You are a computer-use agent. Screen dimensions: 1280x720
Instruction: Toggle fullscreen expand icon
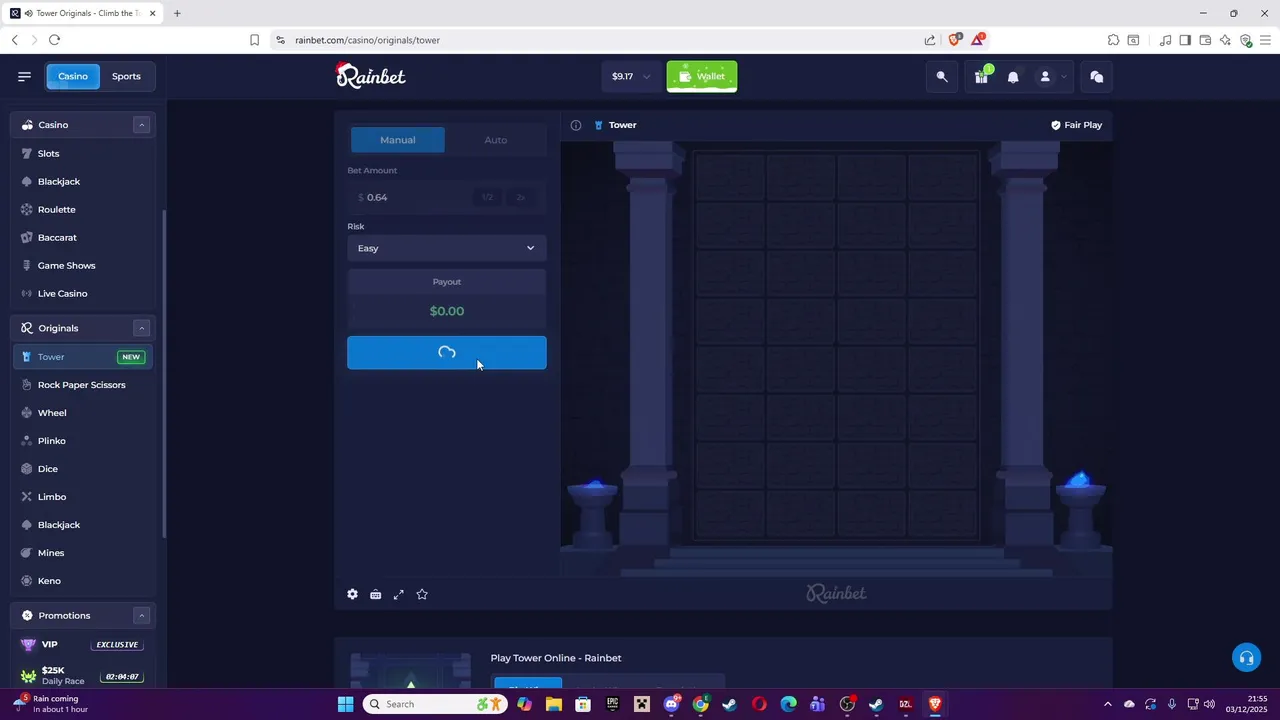pyautogui.click(x=398, y=594)
